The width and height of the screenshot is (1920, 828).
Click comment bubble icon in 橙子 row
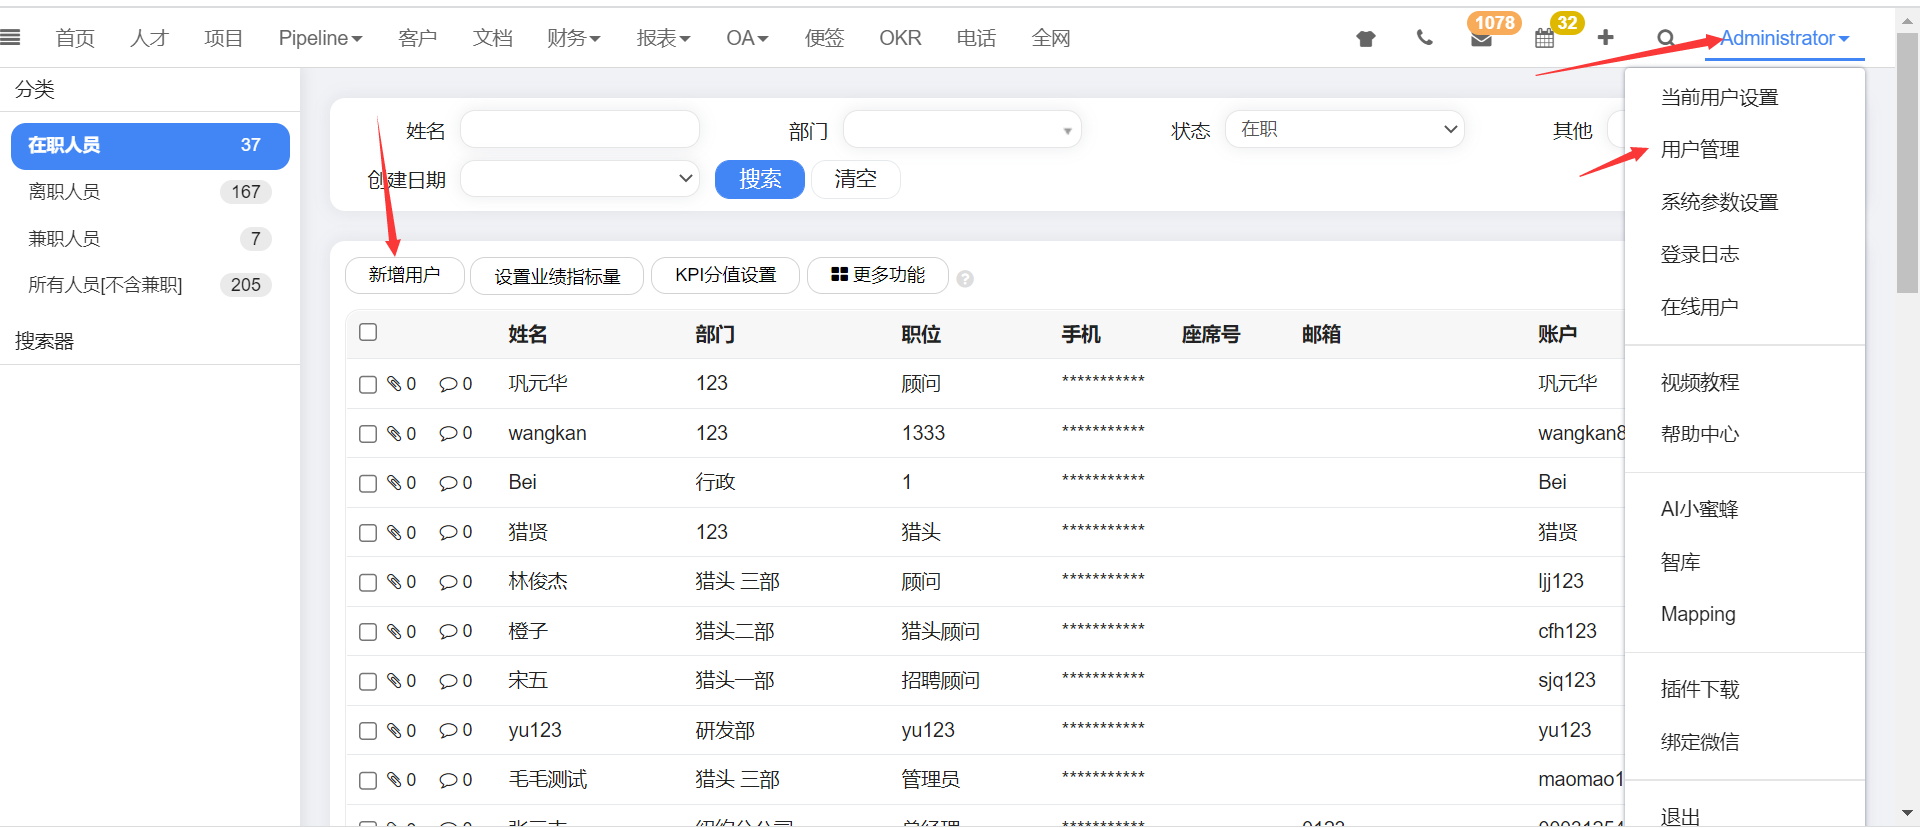click(449, 631)
